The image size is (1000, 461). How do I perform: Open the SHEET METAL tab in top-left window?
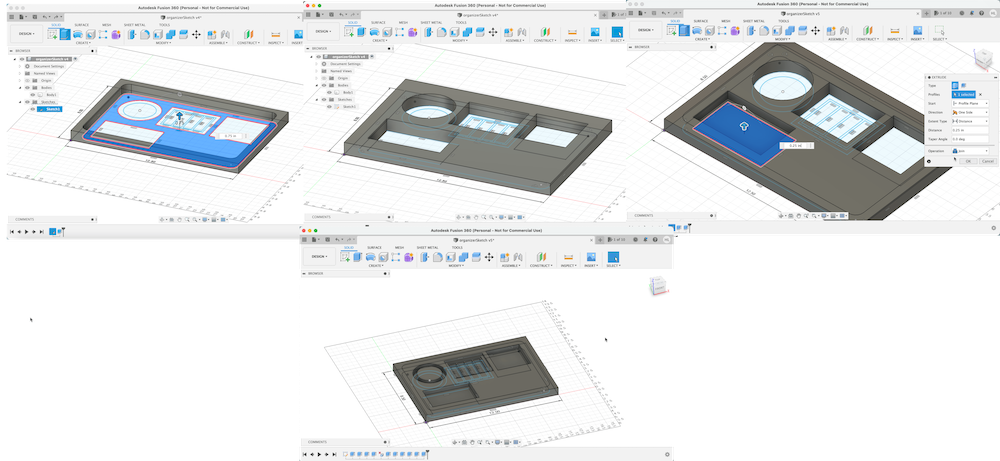(x=135, y=24)
